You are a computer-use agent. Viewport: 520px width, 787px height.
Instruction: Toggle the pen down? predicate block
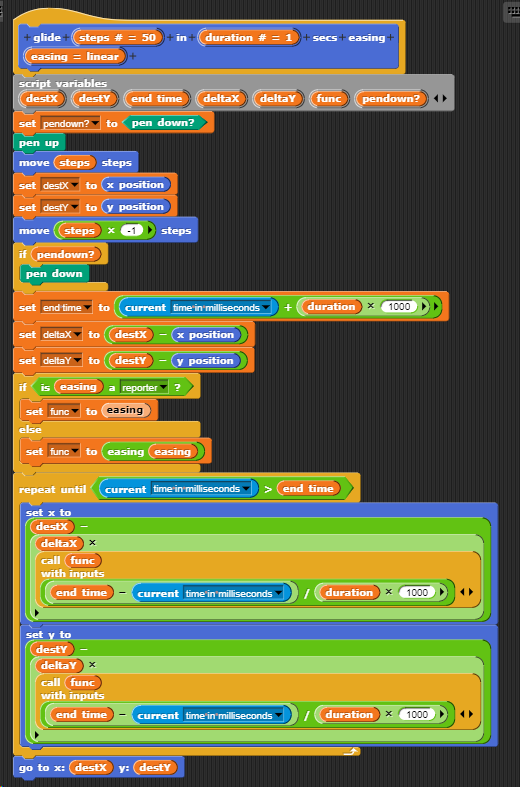[x=165, y=122]
